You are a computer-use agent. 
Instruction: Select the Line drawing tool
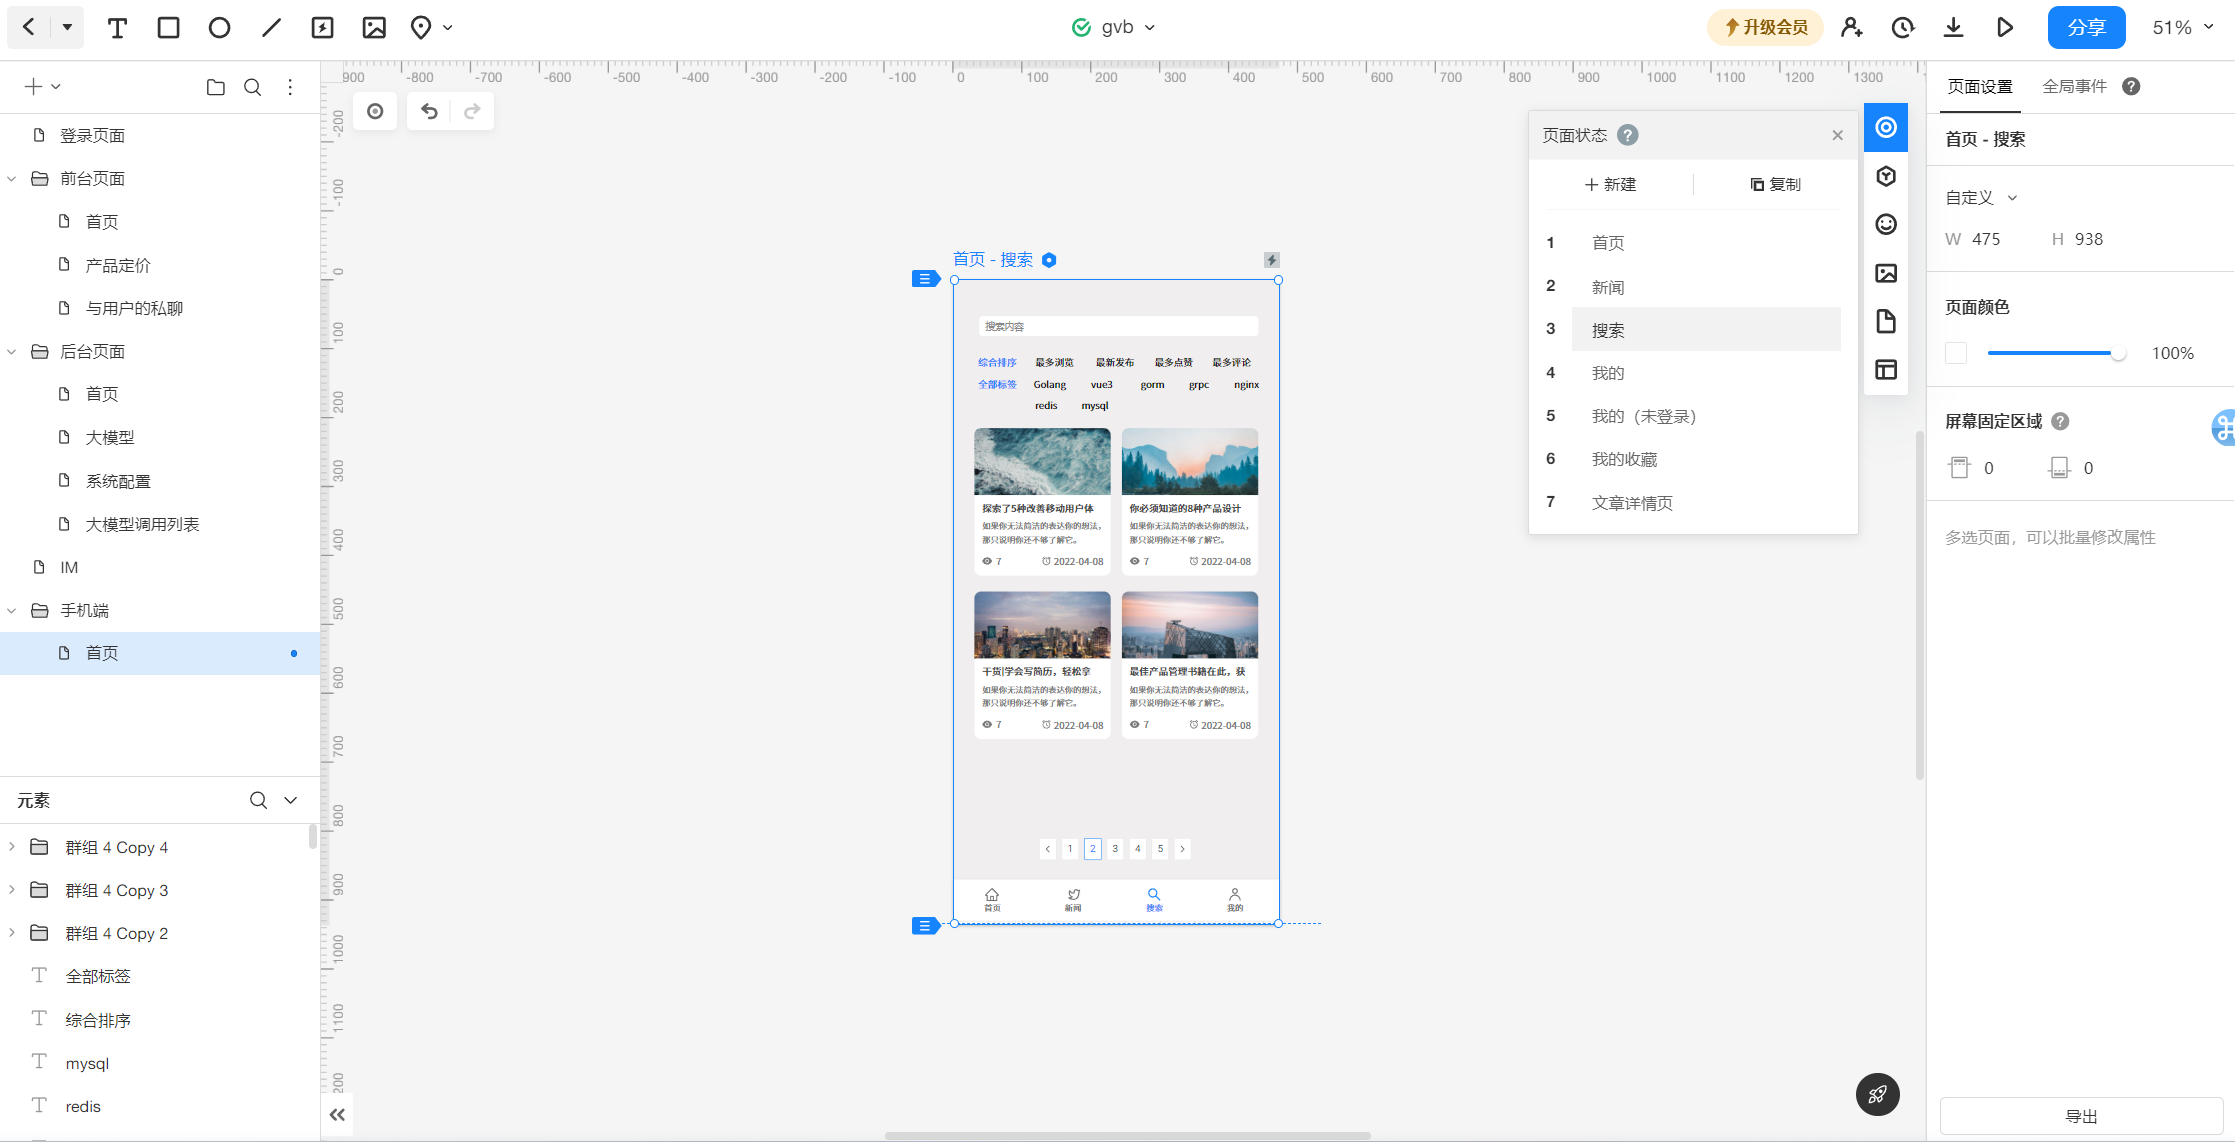pos(271,28)
